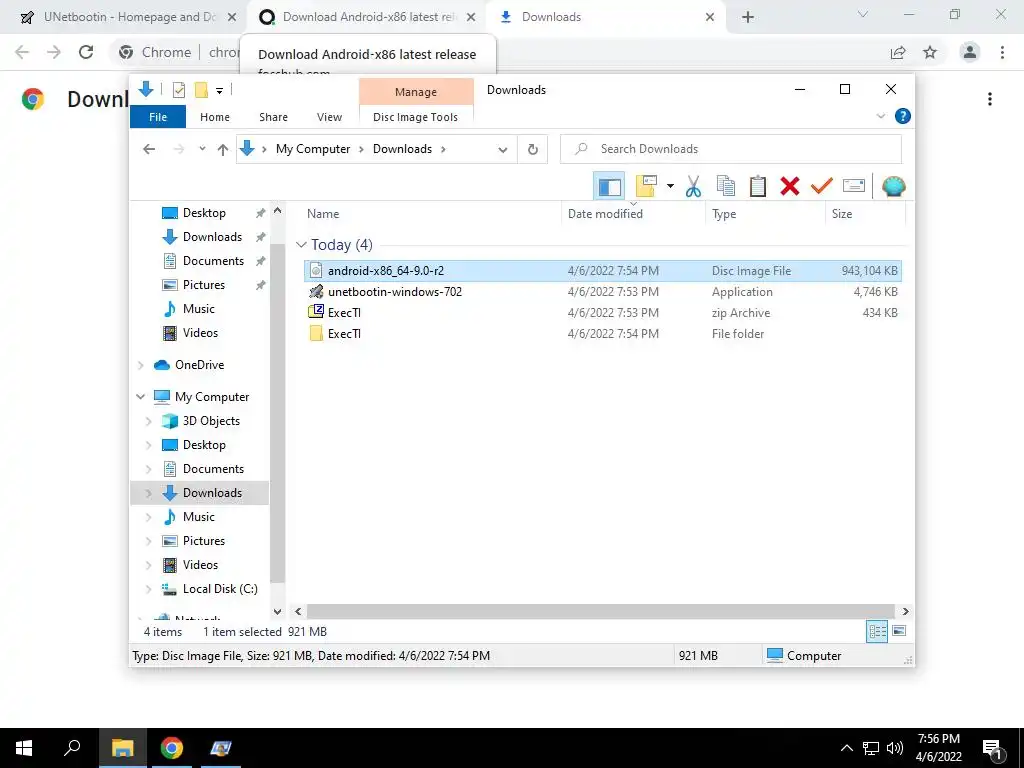This screenshot has width=1024, height=768.
Task: Open Customize Quick Access Toolbar dropdown
Action: 219,91
